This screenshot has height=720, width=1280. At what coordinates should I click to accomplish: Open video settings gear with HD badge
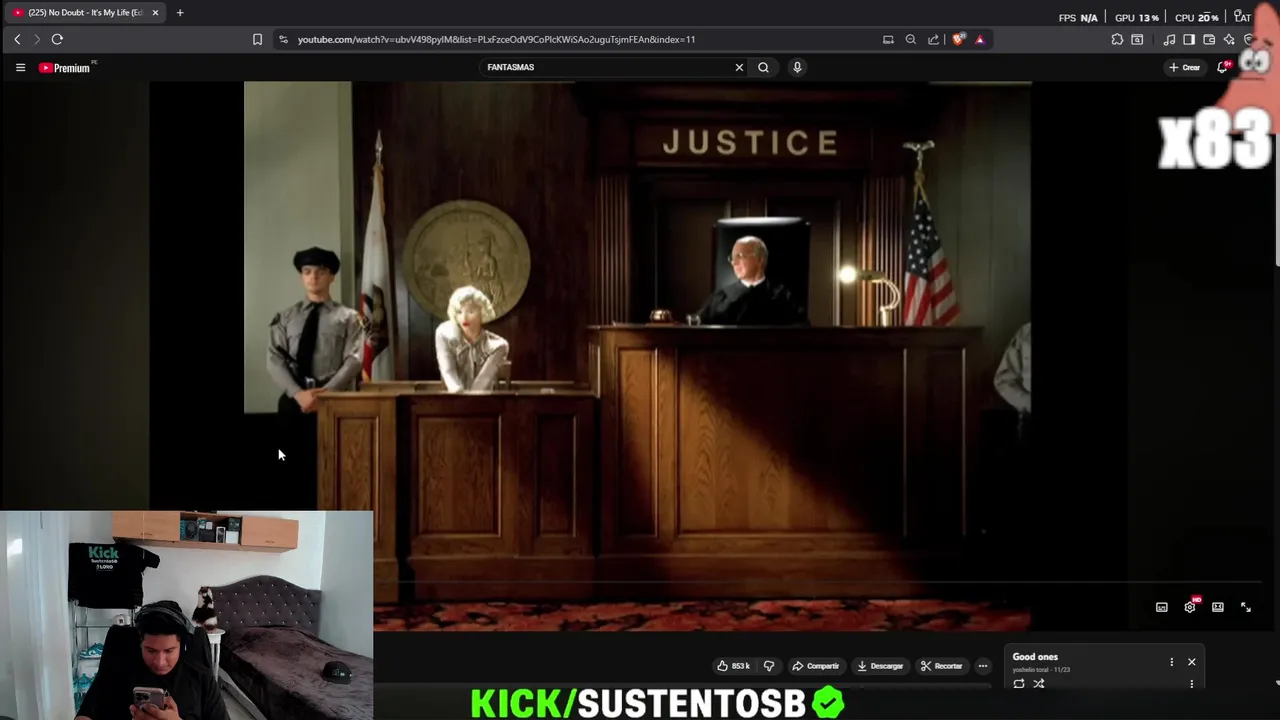[x=1190, y=607]
